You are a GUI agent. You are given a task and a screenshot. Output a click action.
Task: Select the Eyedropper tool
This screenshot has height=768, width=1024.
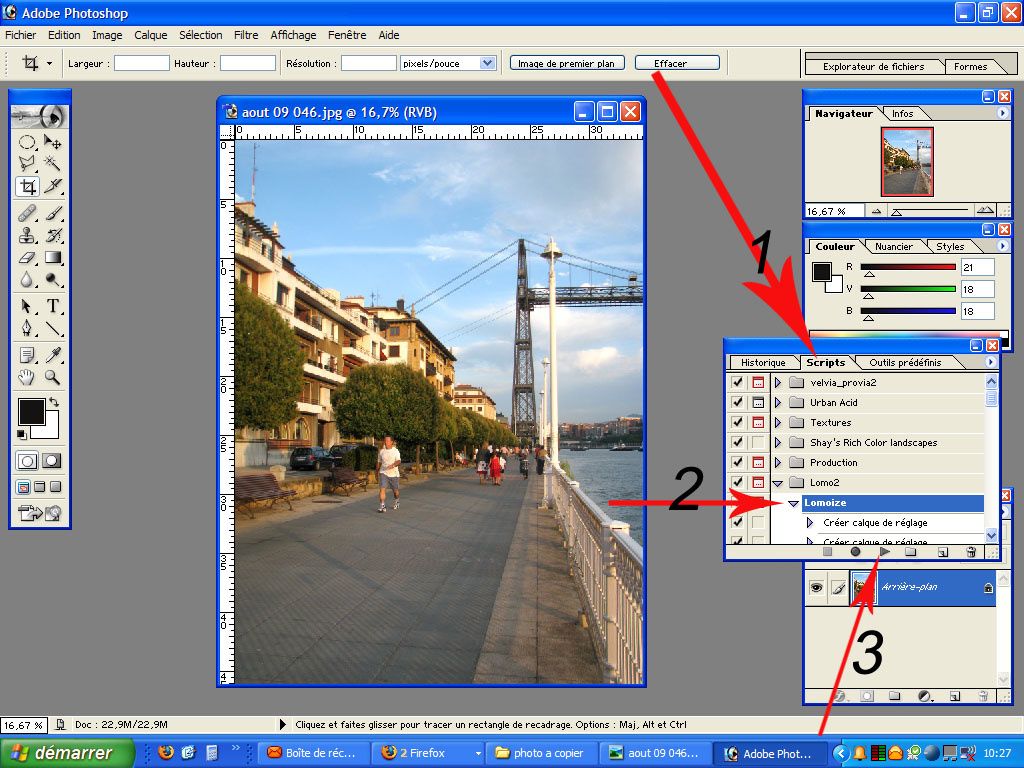[x=53, y=355]
